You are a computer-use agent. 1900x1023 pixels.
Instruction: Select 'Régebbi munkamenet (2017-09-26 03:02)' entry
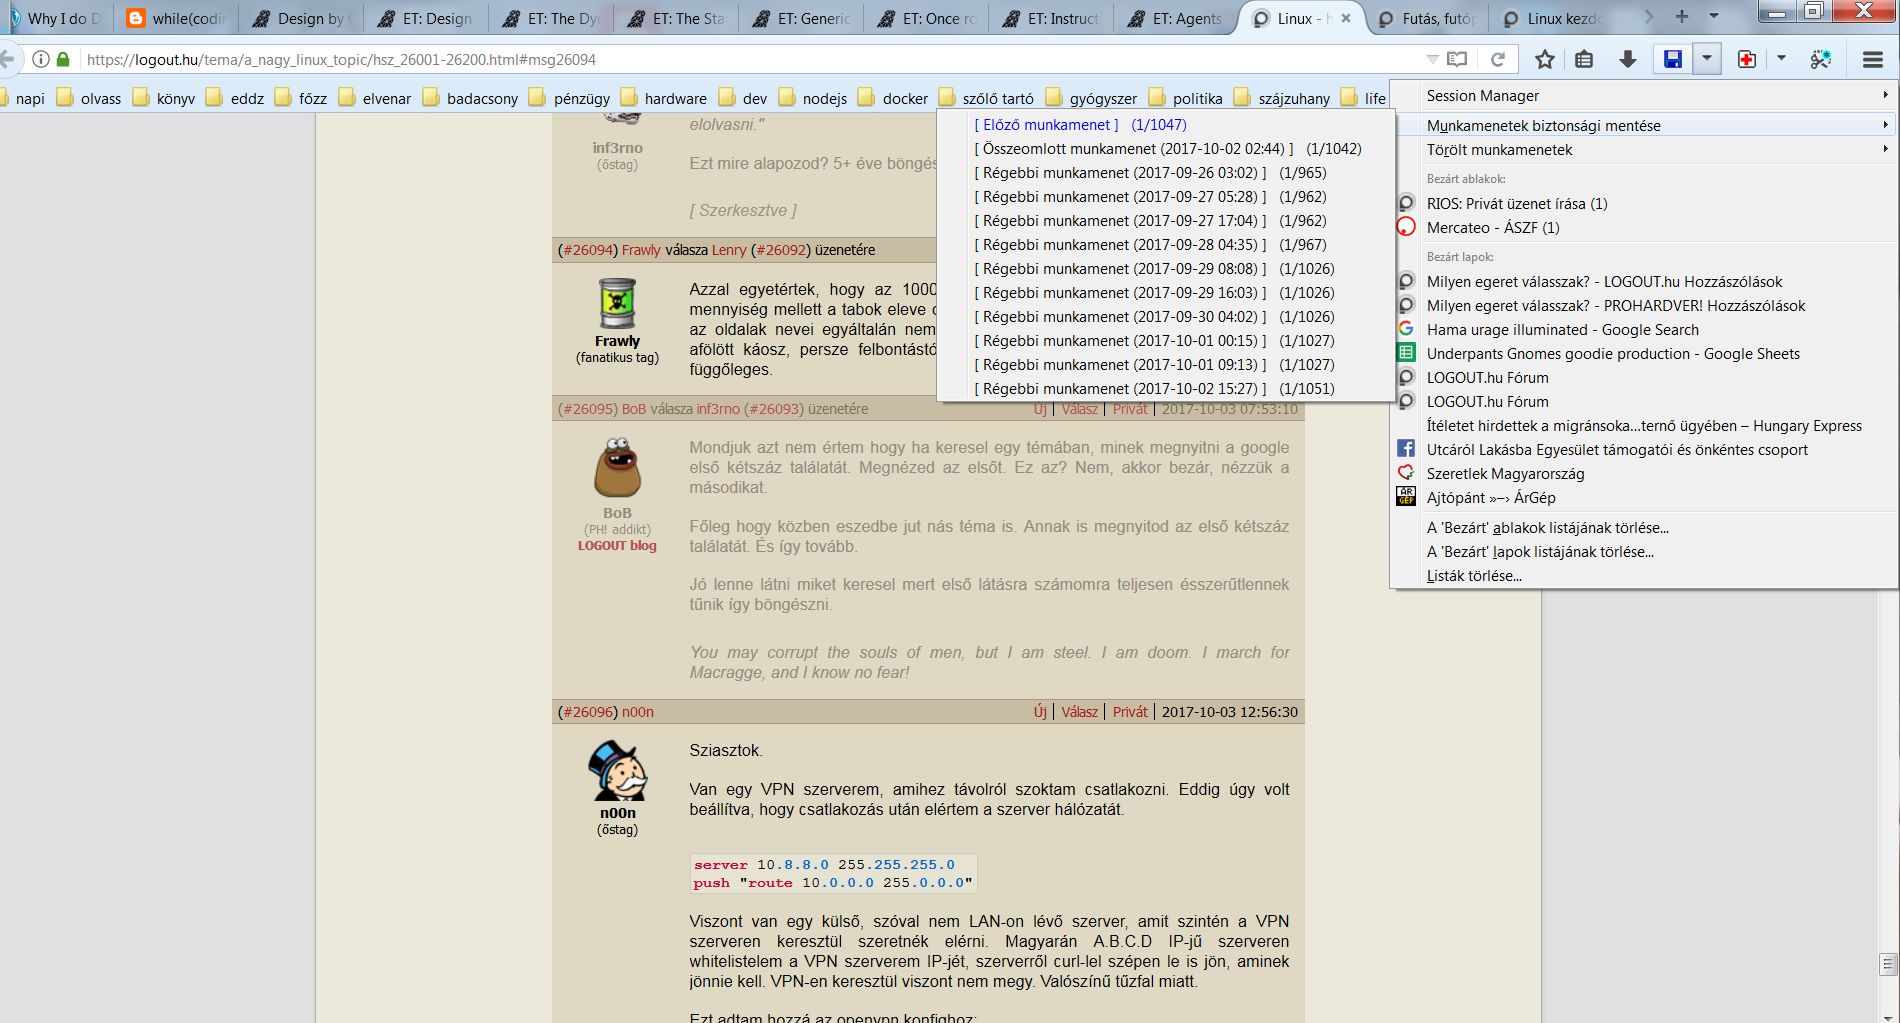tap(1165, 173)
